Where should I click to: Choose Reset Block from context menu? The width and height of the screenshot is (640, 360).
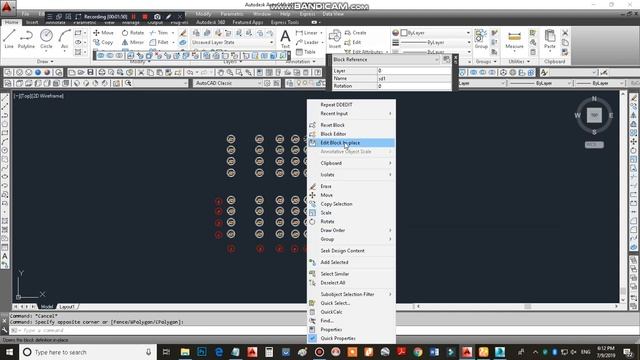351,125
